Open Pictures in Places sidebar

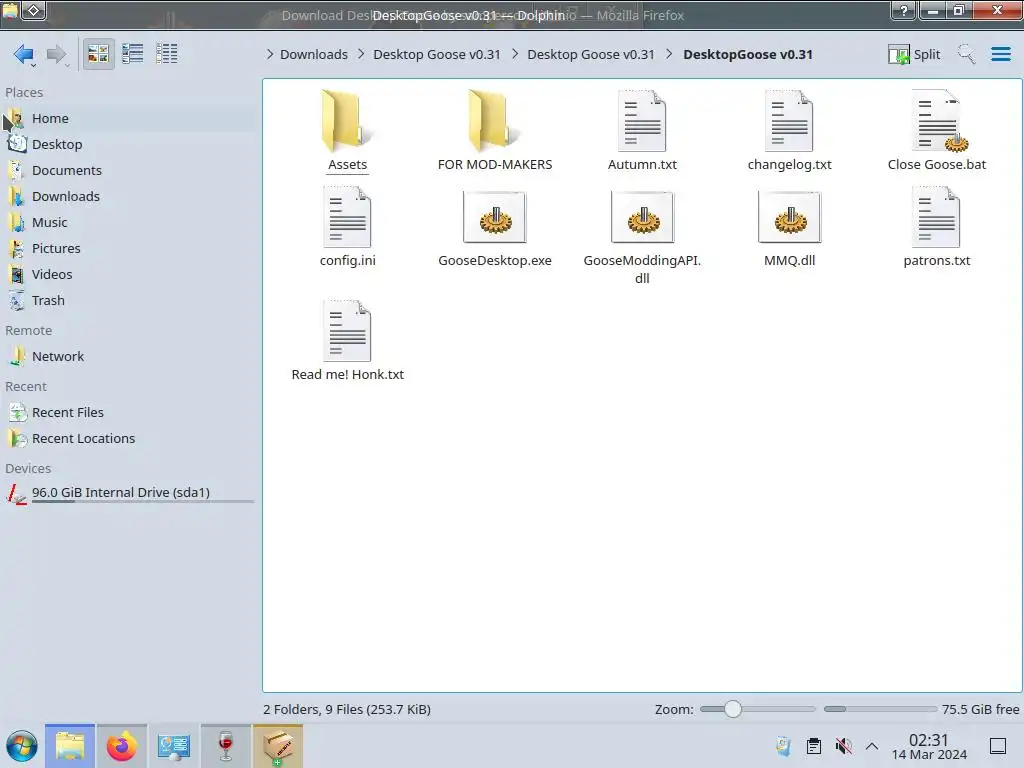point(129,249)
